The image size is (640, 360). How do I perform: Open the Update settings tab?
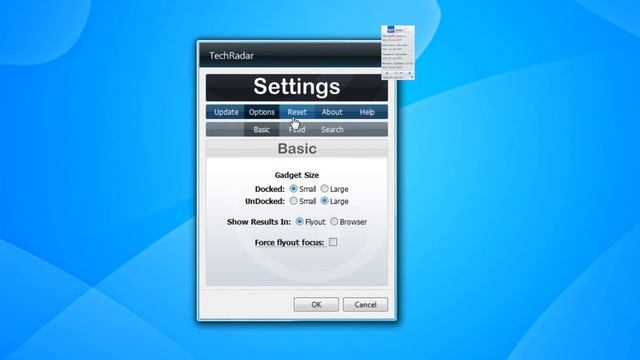pyautogui.click(x=226, y=112)
